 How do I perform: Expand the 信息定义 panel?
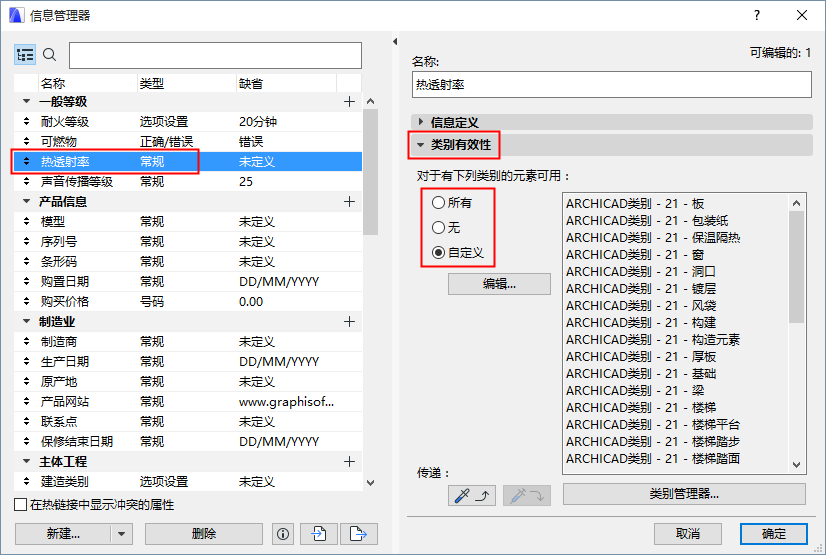[x=421, y=122]
